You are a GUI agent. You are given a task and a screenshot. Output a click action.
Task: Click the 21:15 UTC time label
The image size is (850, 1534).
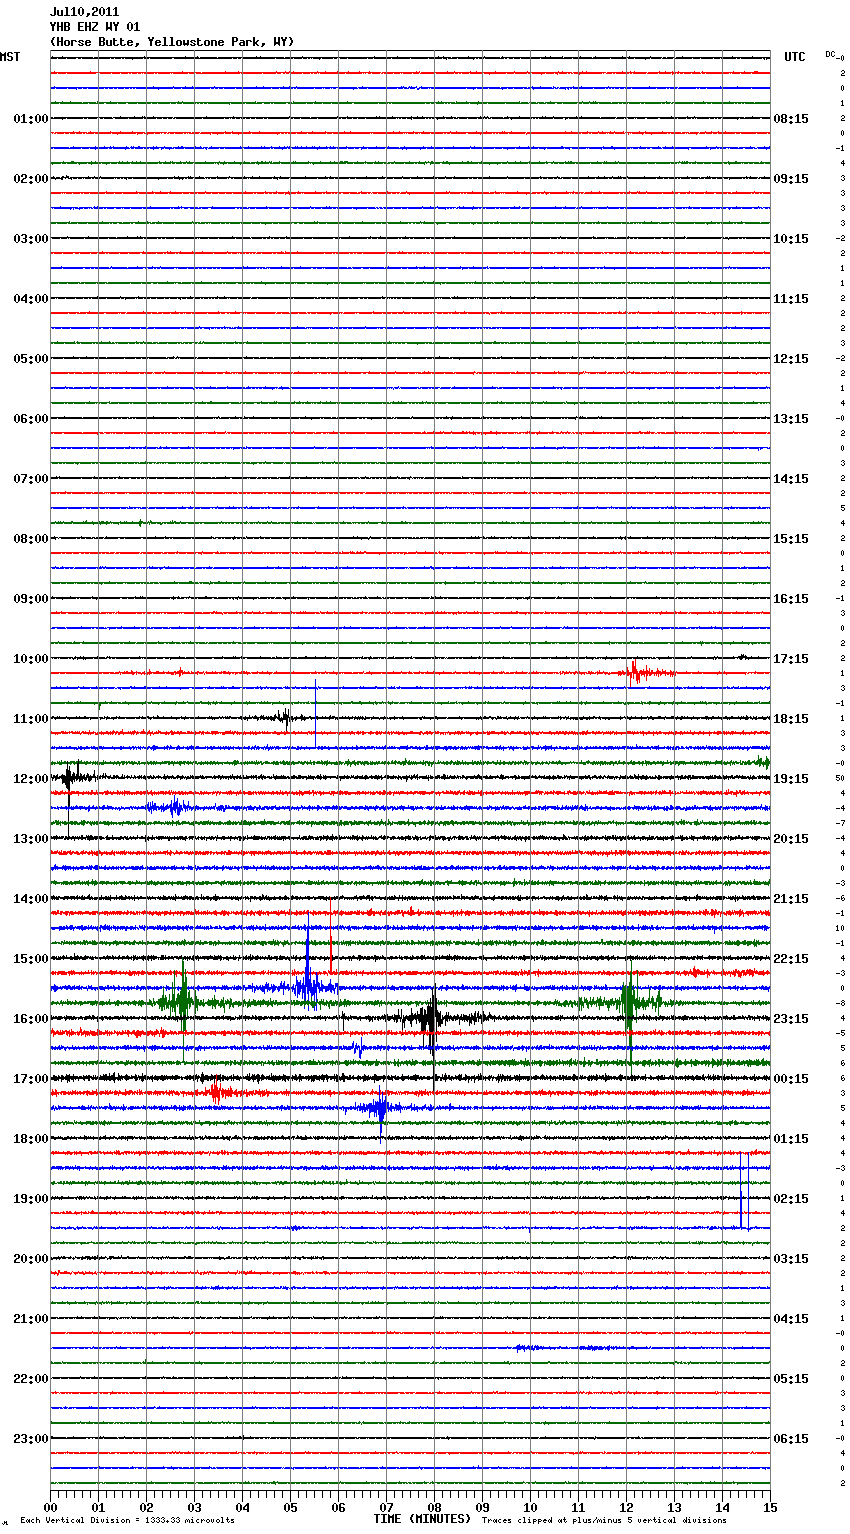(791, 899)
